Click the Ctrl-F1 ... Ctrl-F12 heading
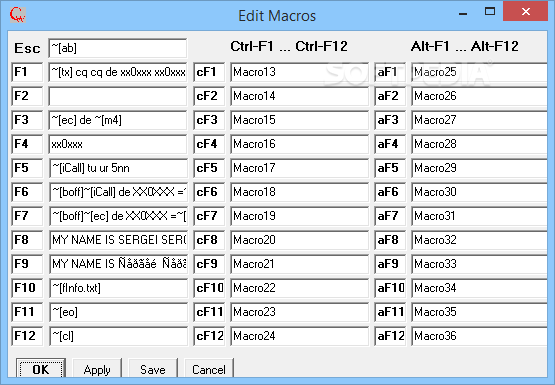This screenshot has width=555, height=385. [289, 46]
